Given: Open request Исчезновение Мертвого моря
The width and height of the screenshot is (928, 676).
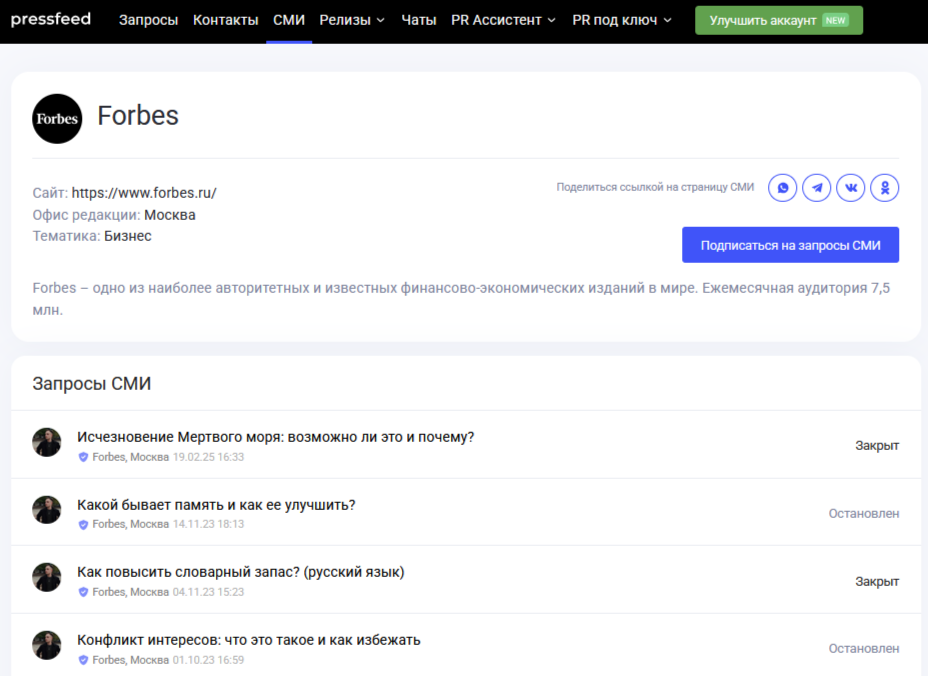Looking at the screenshot, I should 275,437.
